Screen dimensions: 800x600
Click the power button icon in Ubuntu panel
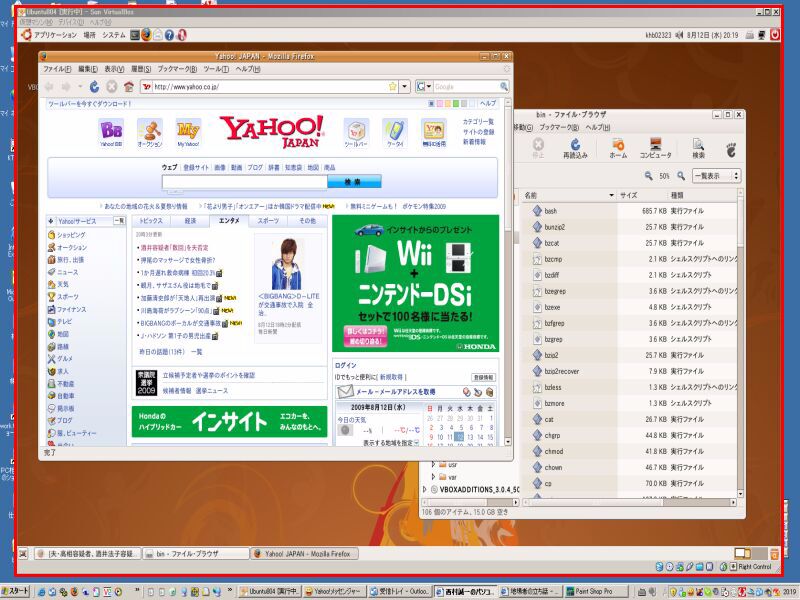coord(775,35)
